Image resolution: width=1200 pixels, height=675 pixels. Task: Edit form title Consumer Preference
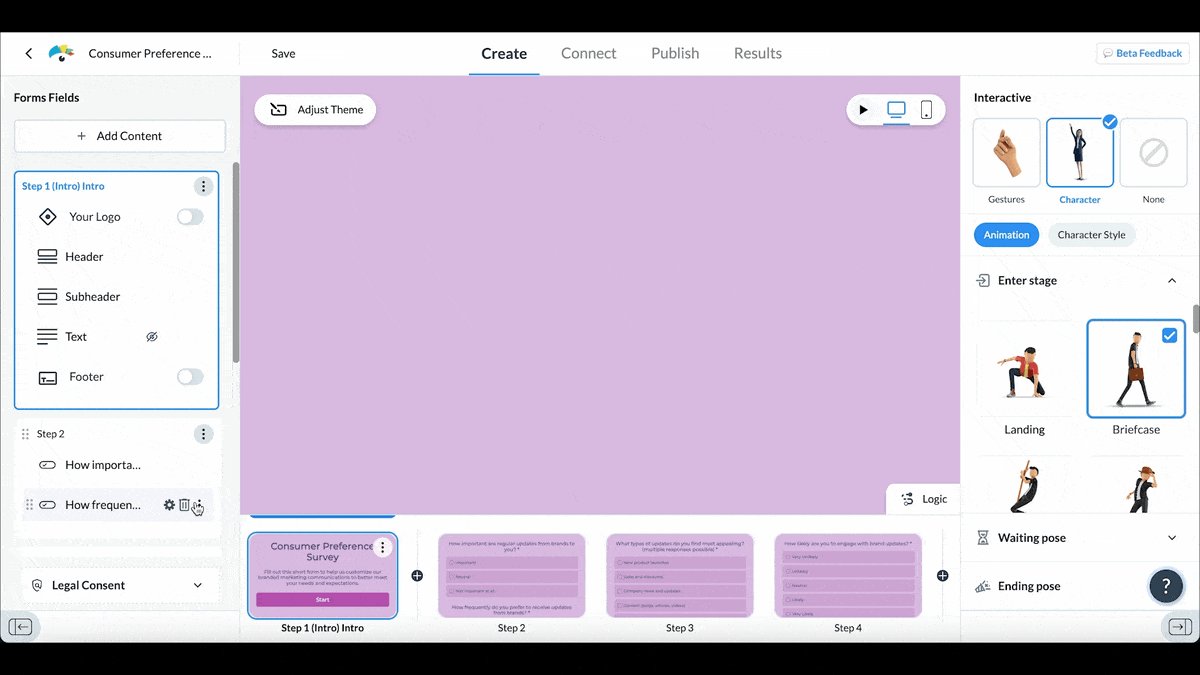tap(150, 54)
